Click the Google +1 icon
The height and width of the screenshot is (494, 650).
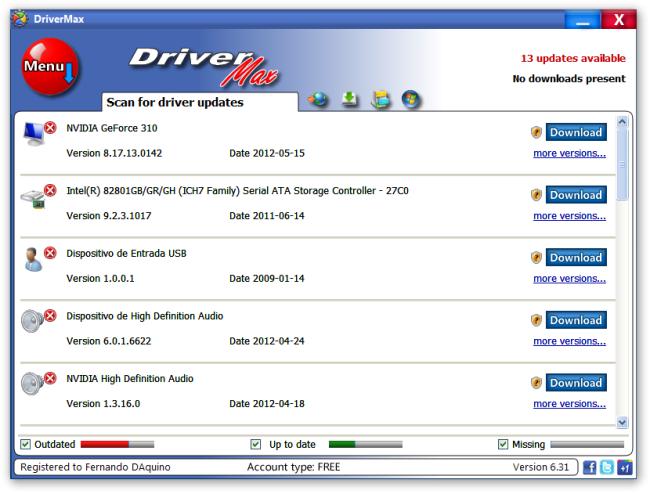(x=624, y=467)
